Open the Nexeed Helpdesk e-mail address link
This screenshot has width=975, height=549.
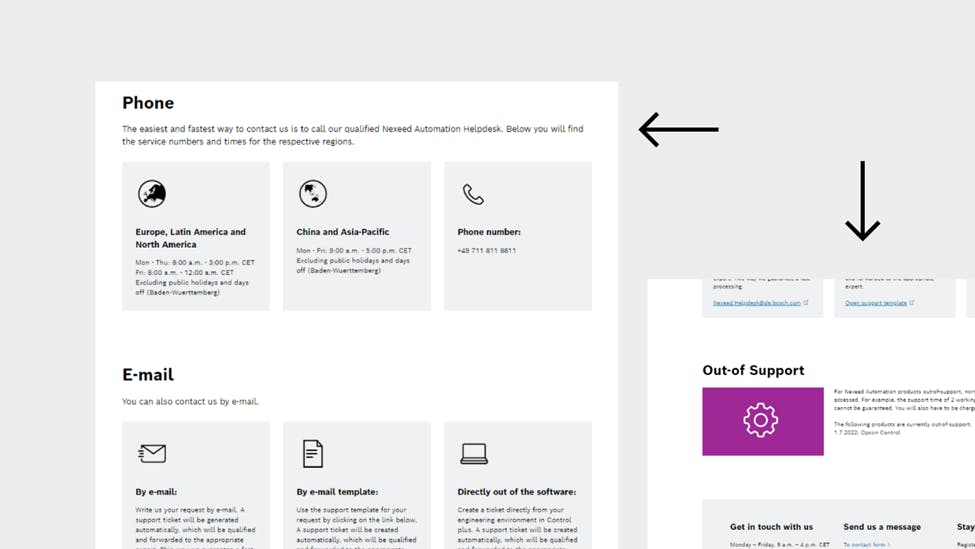[757, 303]
